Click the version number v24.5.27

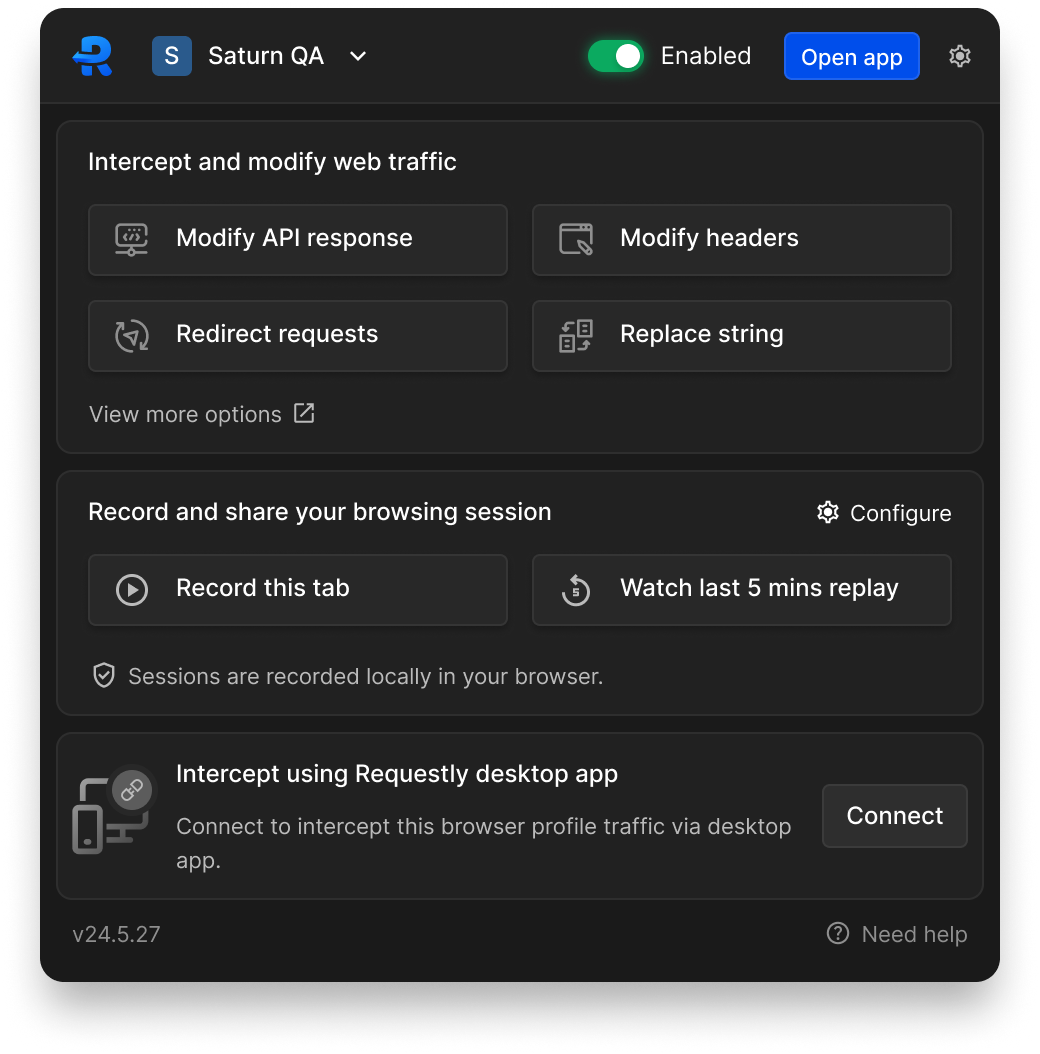tap(116, 934)
